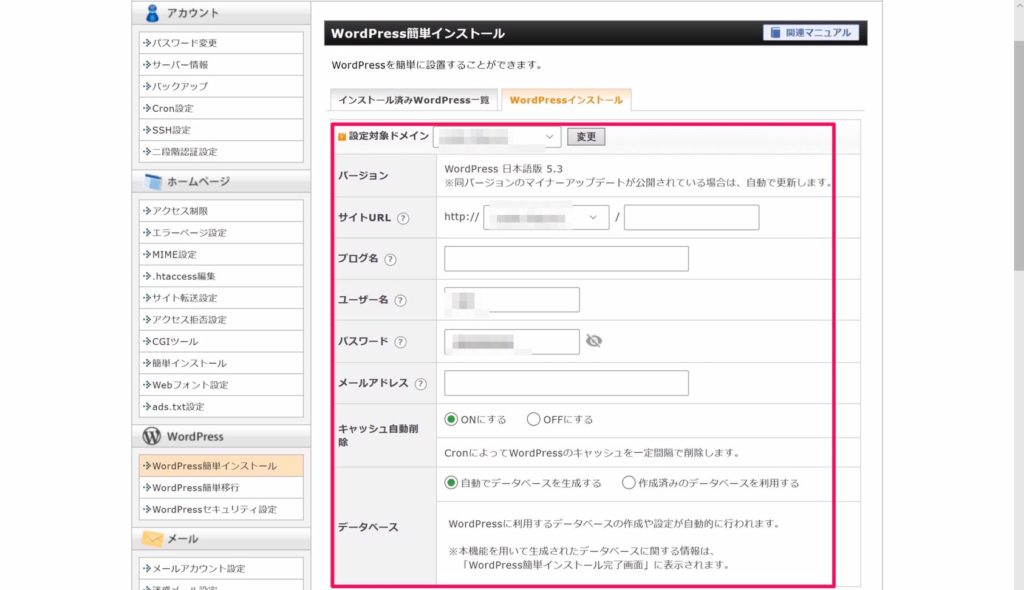The width and height of the screenshot is (1024, 590).
Task: Click the help icon beside サイトURL
Action: pyautogui.click(x=403, y=218)
